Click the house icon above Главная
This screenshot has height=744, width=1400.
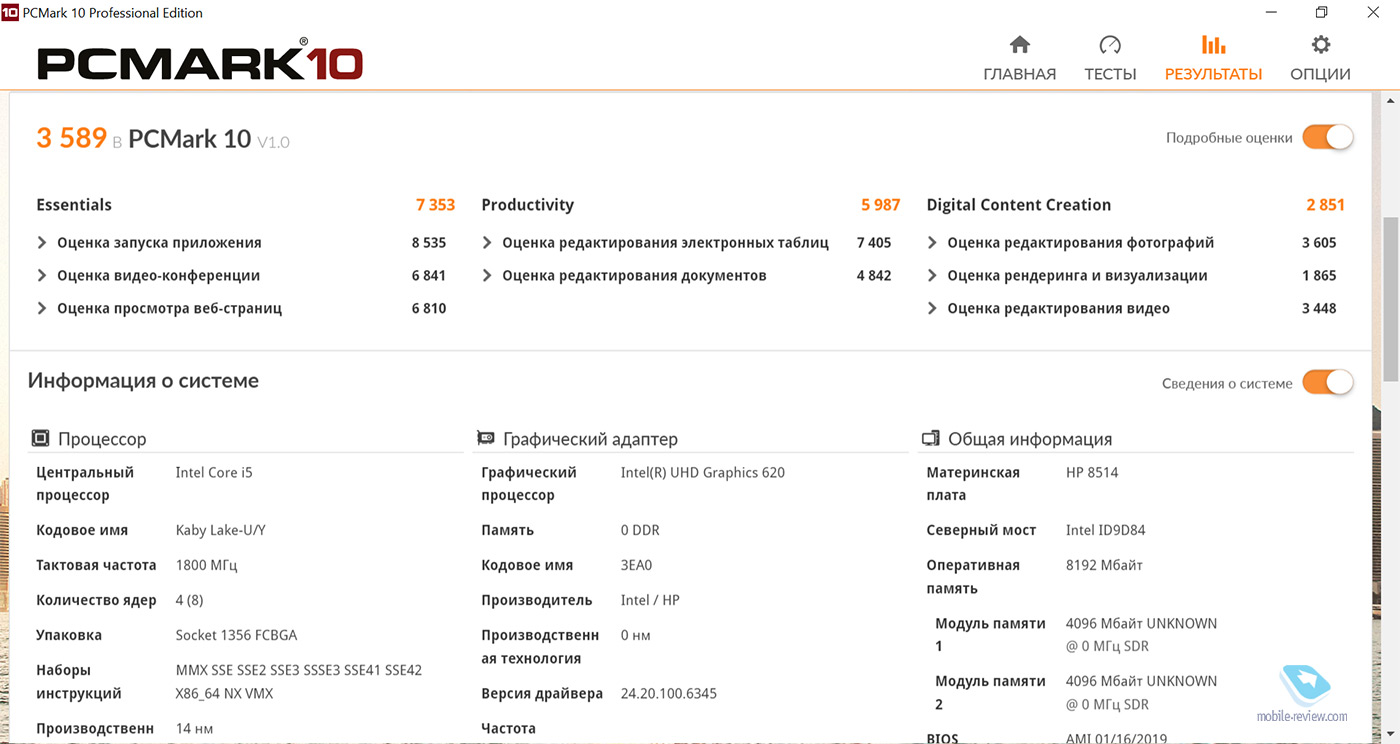click(x=1019, y=45)
